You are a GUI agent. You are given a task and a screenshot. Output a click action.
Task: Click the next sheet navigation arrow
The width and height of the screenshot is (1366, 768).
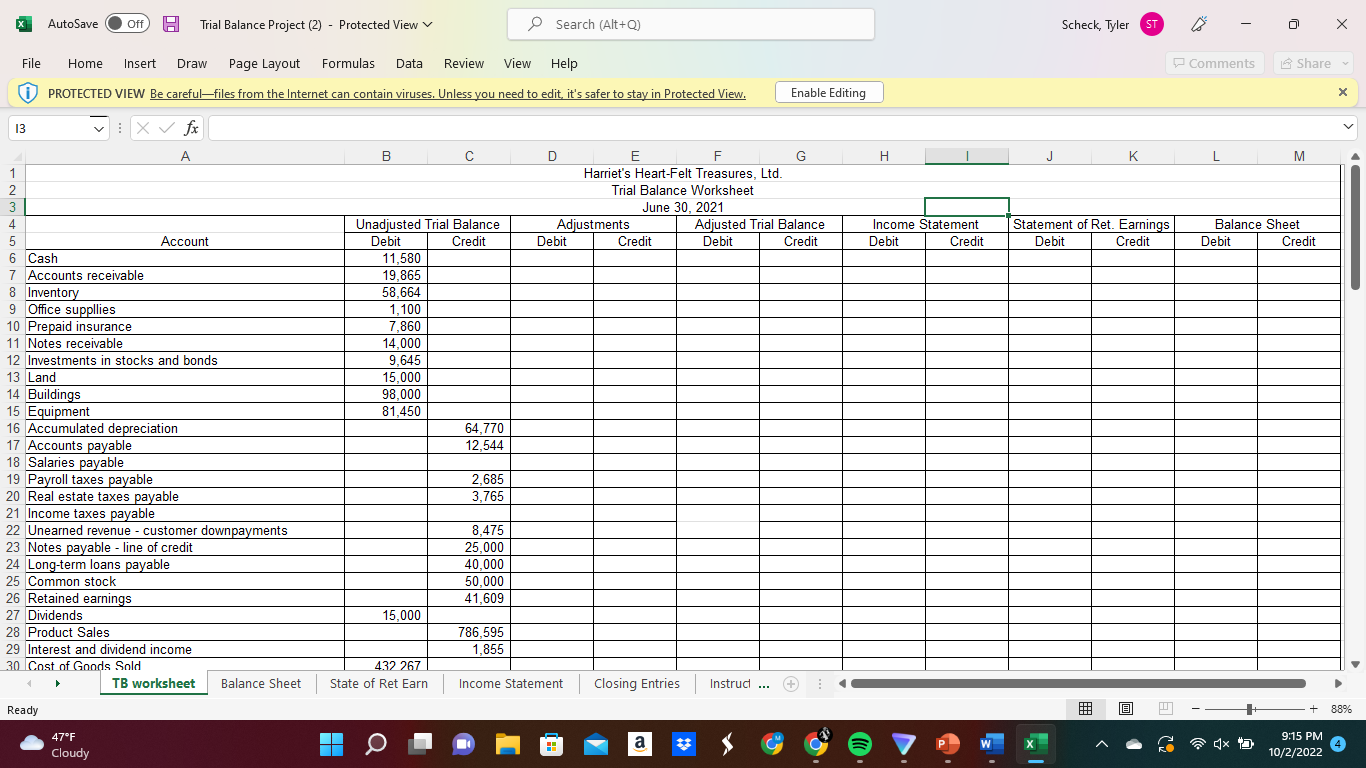point(58,684)
